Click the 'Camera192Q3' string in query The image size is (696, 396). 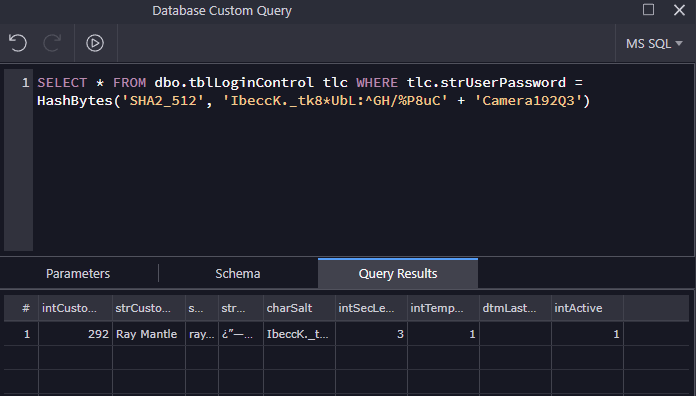click(x=528, y=101)
